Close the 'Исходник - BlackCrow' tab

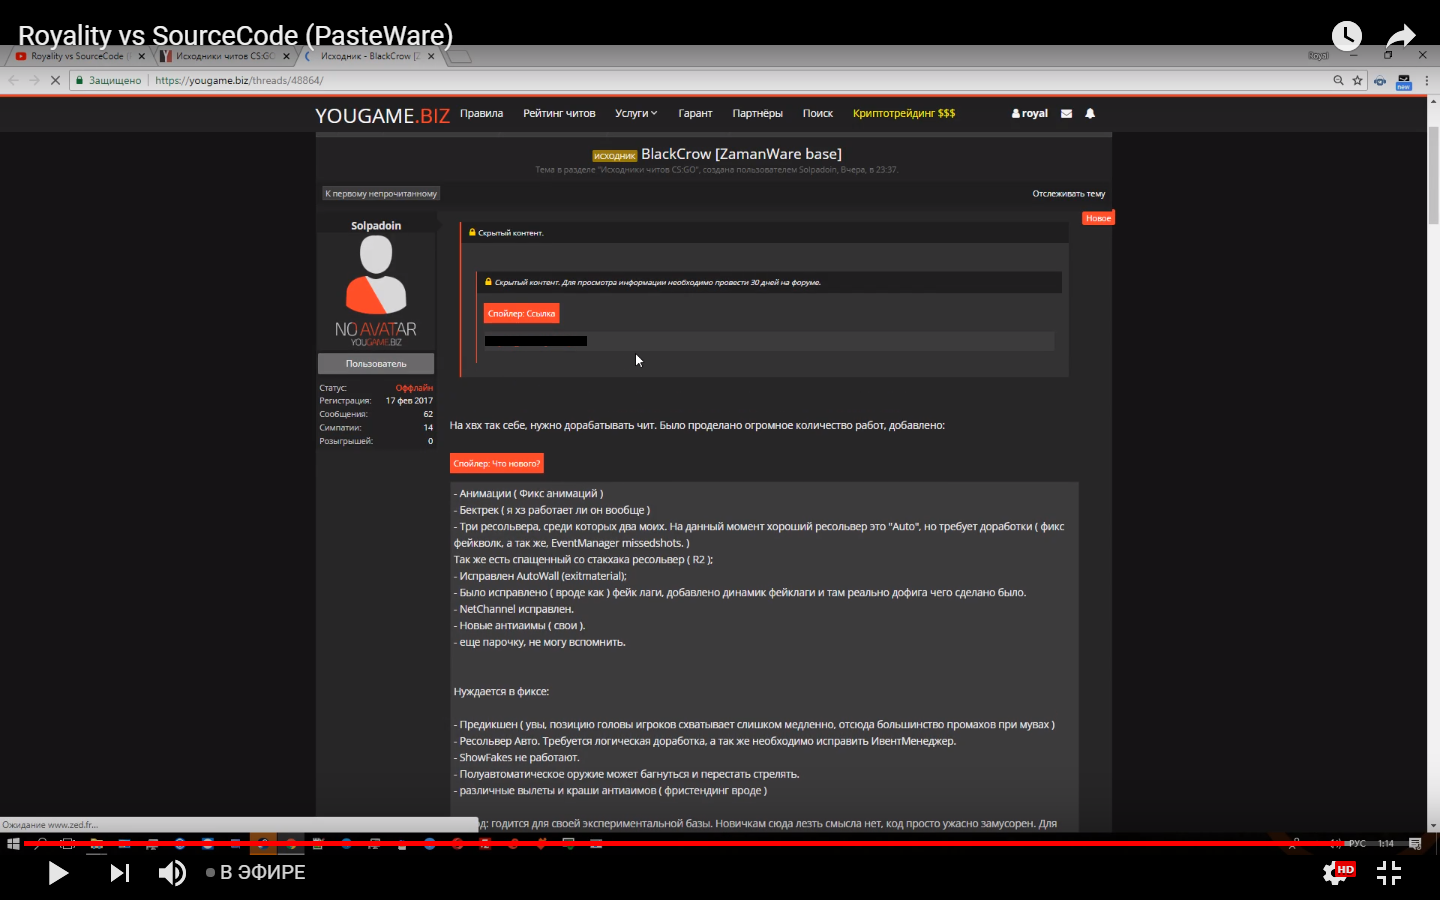pos(431,56)
